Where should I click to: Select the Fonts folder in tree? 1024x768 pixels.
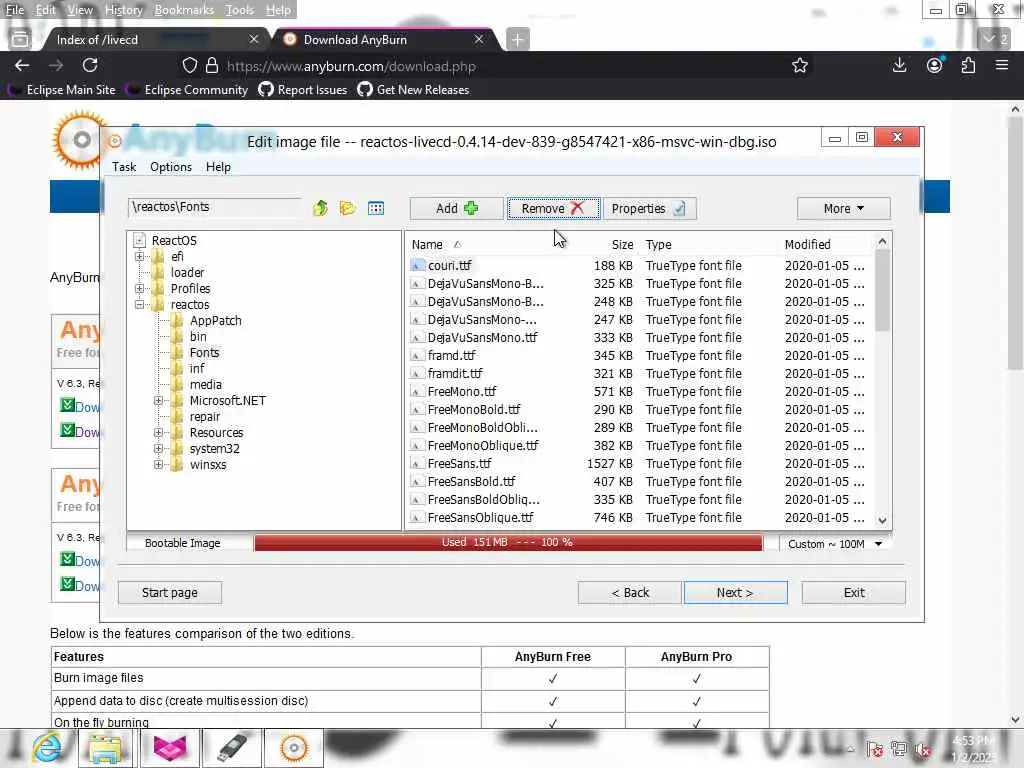click(x=204, y=353)
